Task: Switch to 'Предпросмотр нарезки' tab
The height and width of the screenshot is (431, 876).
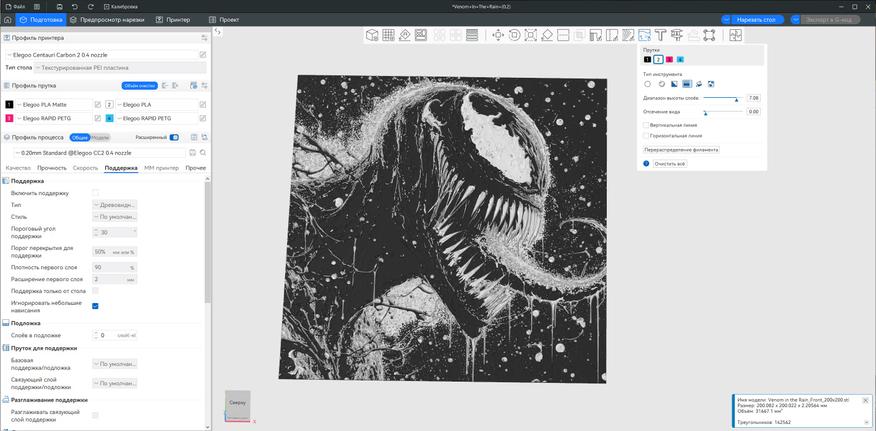Action: click(x=107, y=20)
